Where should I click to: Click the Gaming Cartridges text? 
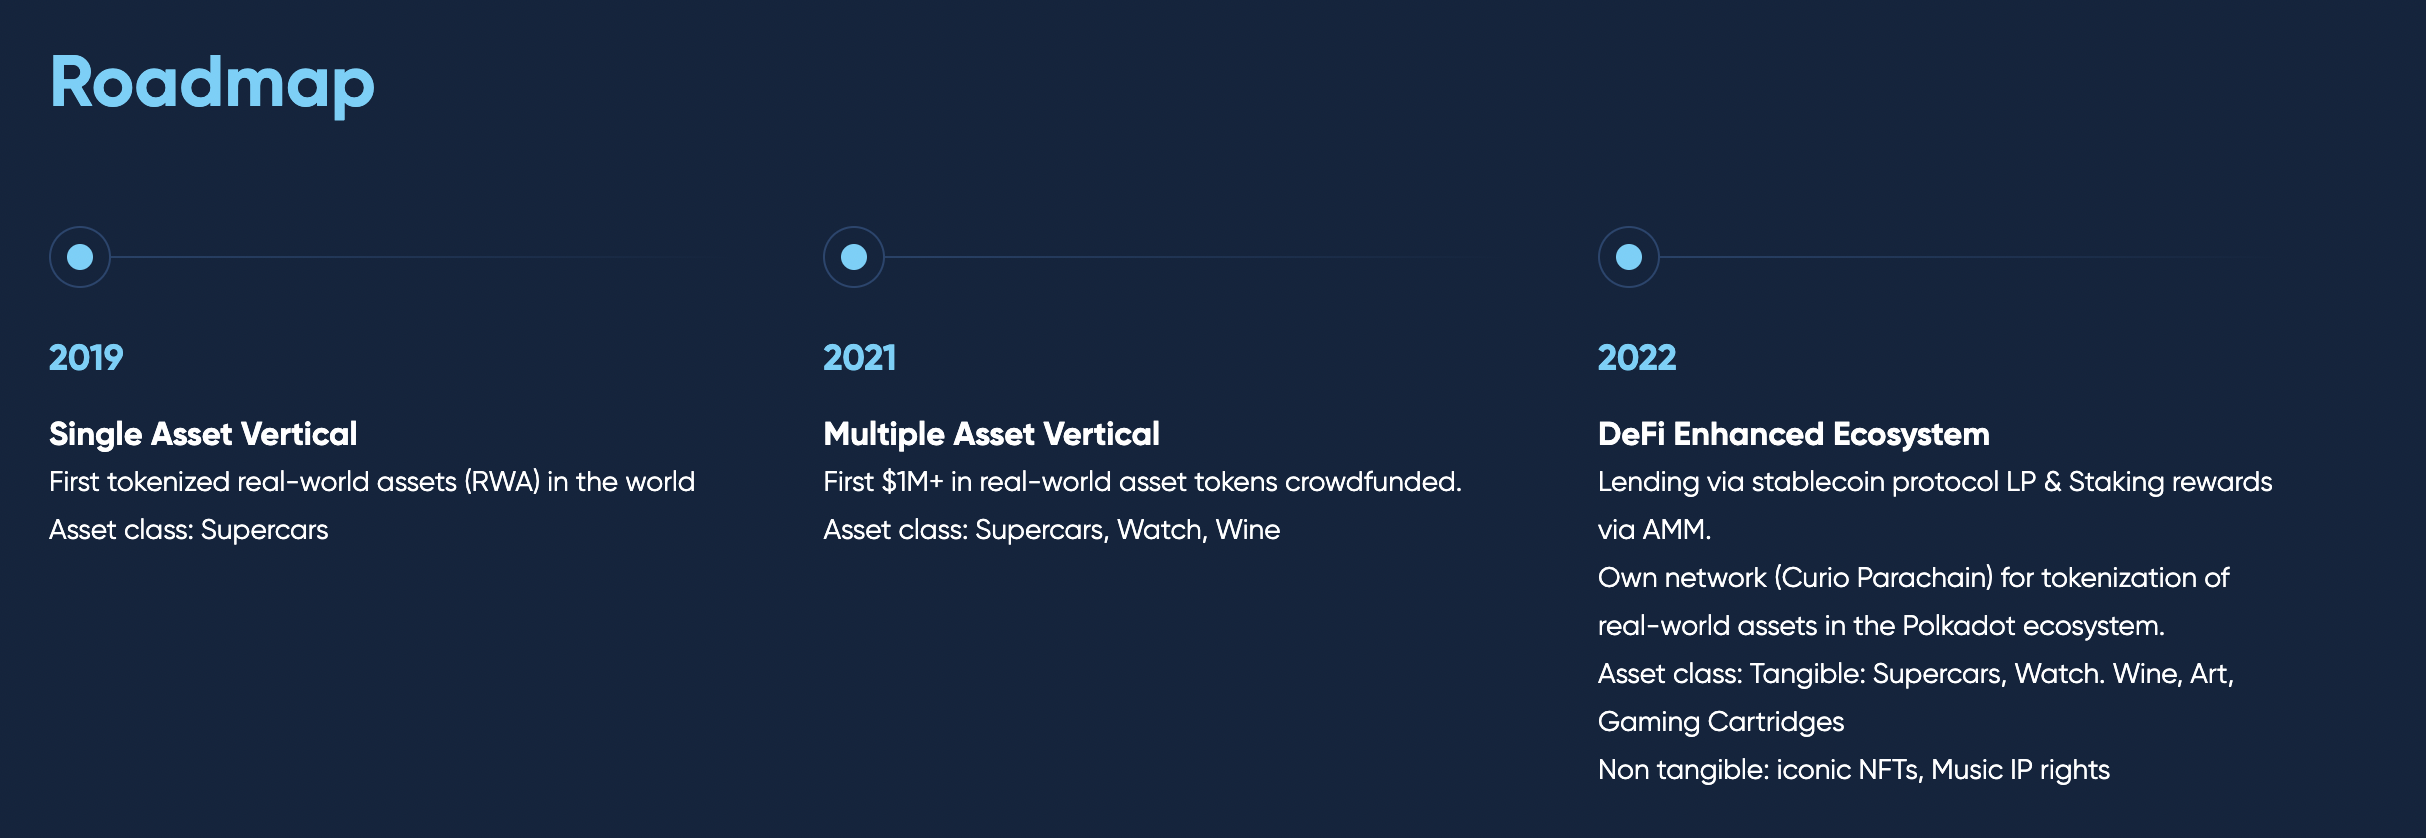[1720, 722]
